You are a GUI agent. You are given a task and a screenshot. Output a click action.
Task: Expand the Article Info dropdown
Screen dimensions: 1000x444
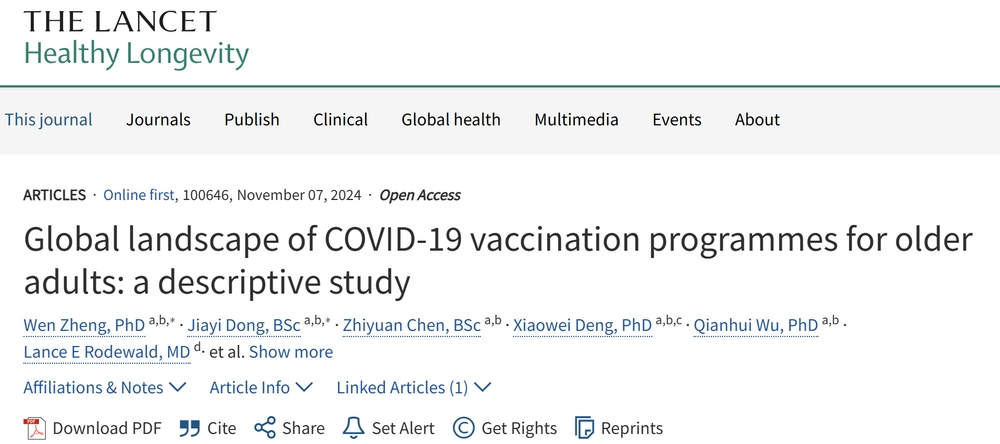pos(261,387)
